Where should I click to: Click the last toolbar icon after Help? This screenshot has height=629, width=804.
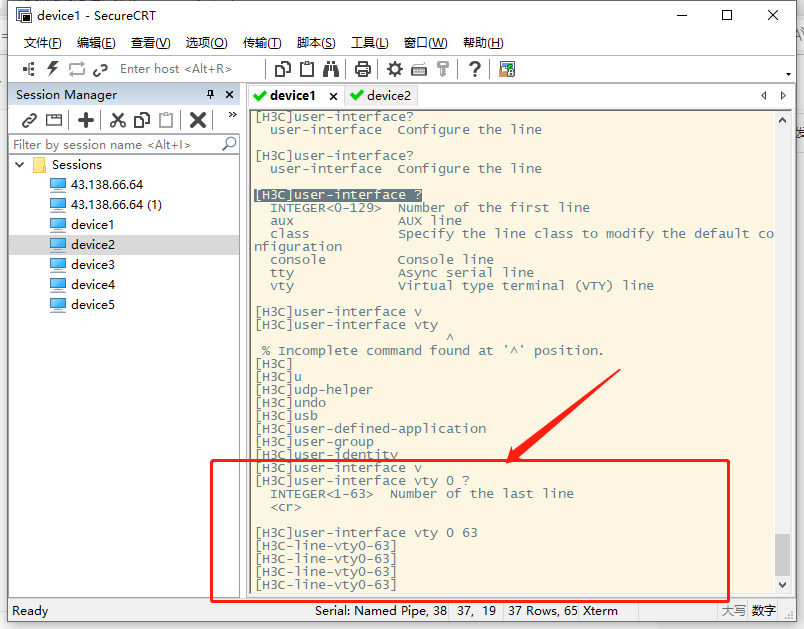coord(507,69)
